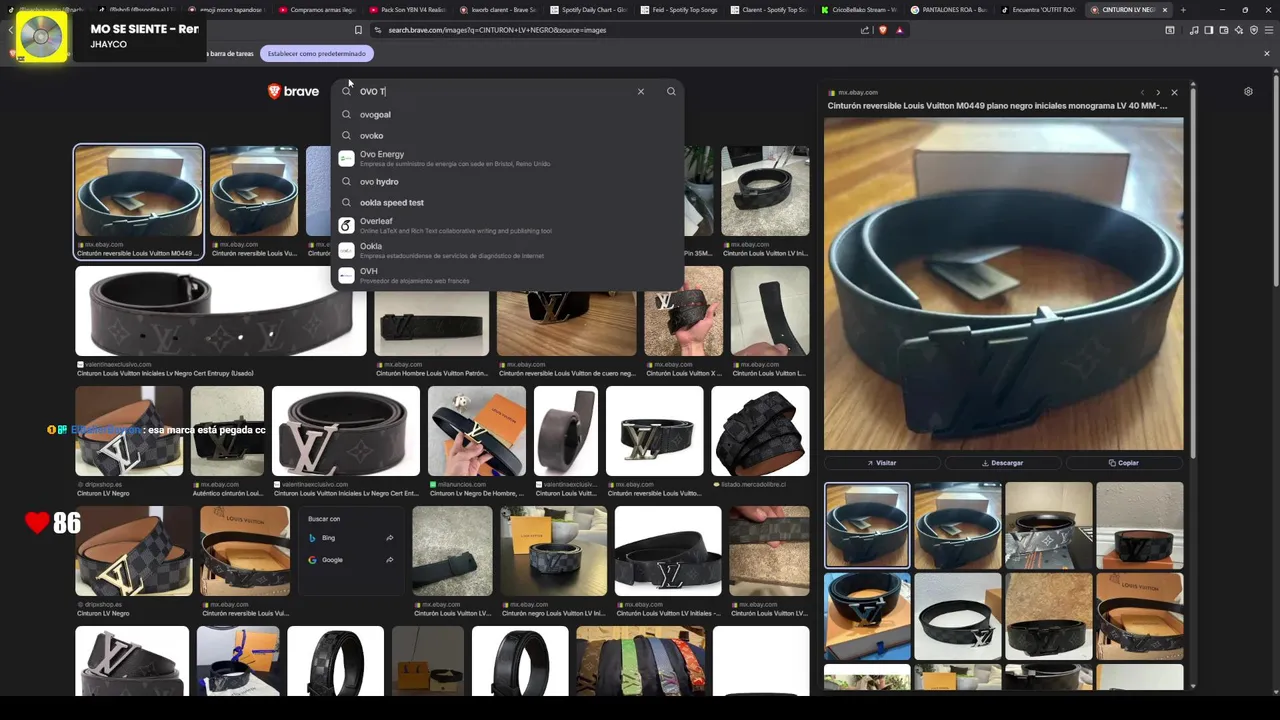This screenshot has width=1280, height=720.
Task: Switch to the PANTALONES ROA tab
Action: pos(950,9)
